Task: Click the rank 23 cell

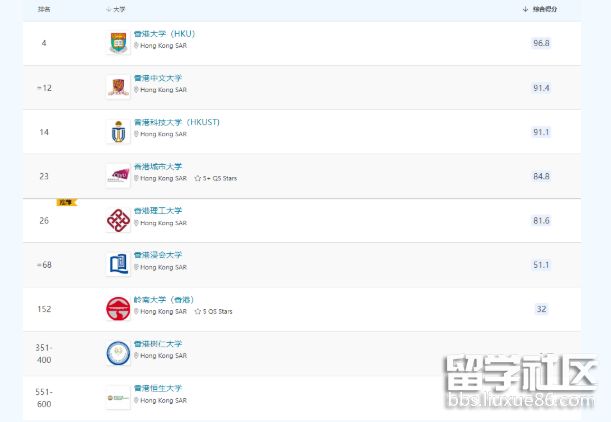Action: 44,177
